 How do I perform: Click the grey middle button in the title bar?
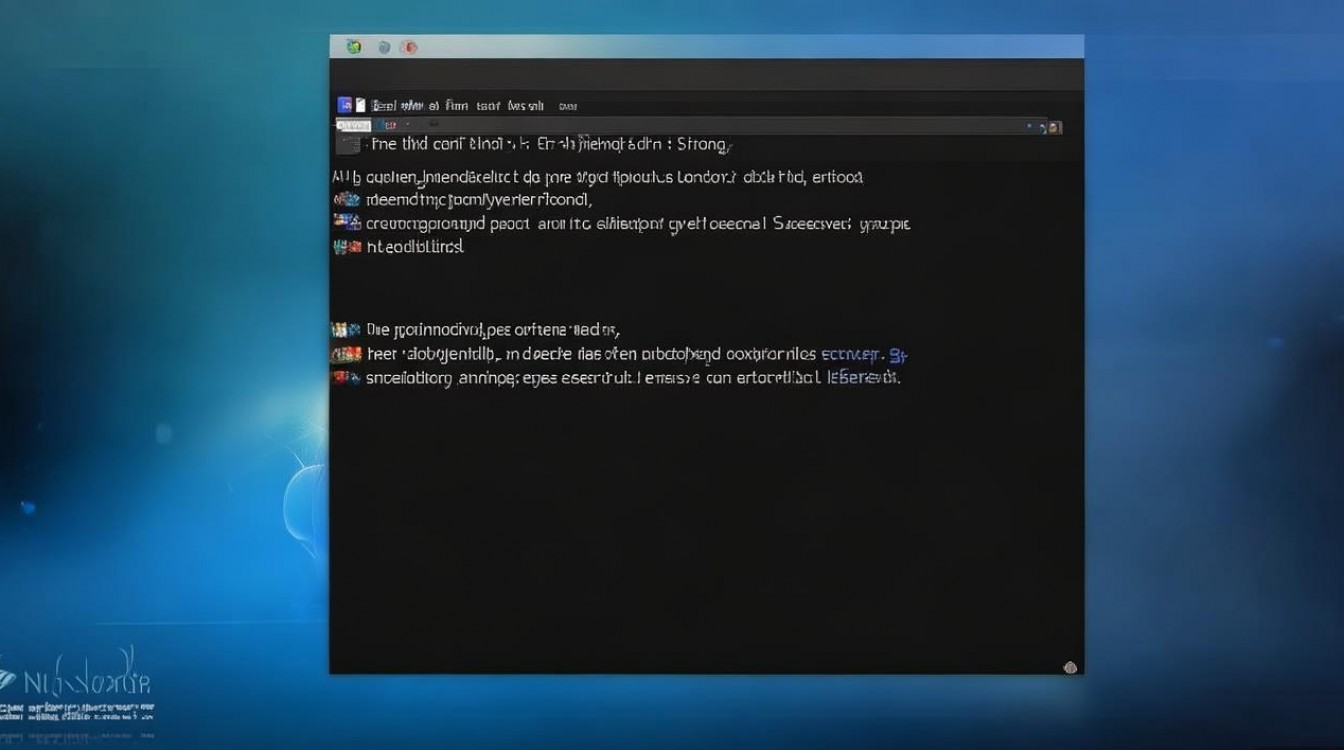tap(383, 47)
